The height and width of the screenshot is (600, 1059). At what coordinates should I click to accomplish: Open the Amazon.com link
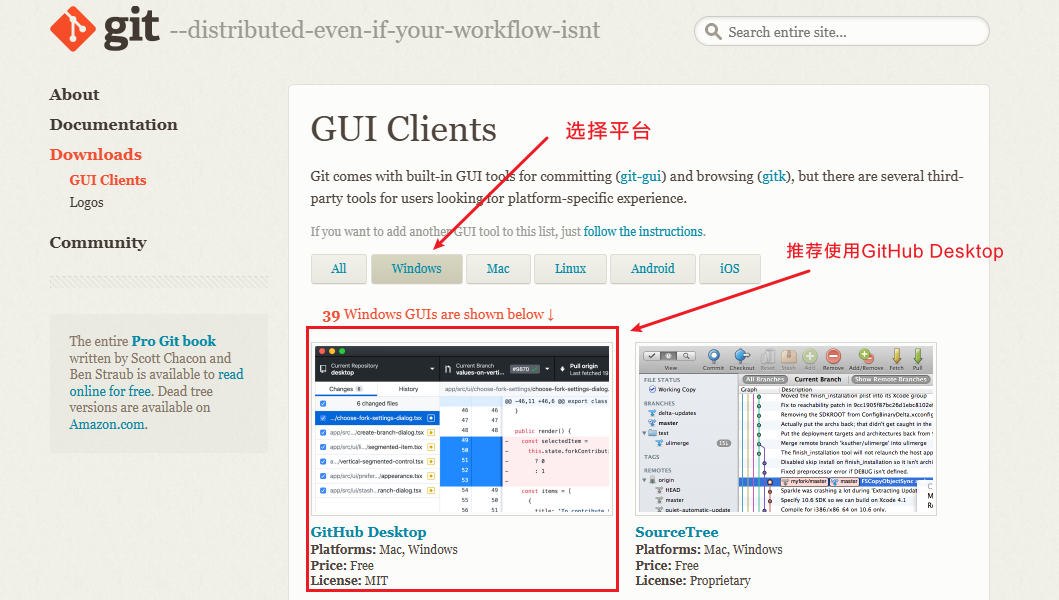[107, 424]
